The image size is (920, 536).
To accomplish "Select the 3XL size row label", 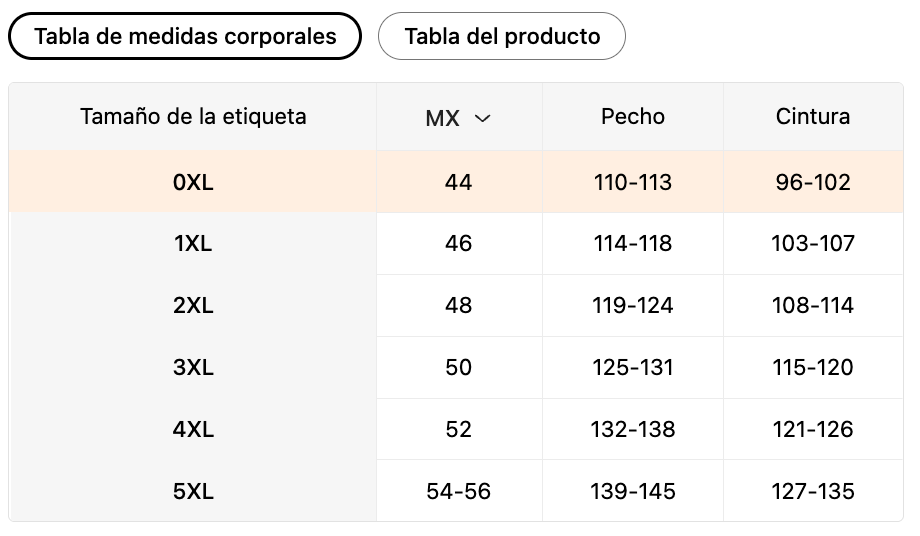I will click(x=193, y=368).
